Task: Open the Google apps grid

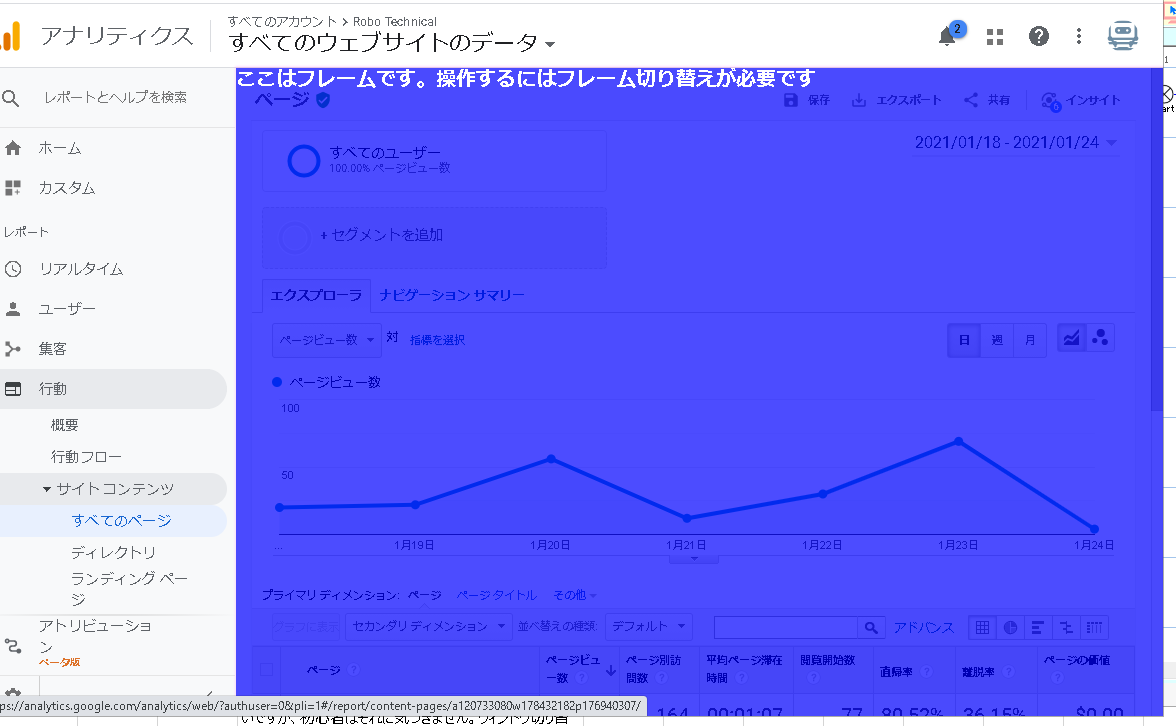Action: [994, 37]
